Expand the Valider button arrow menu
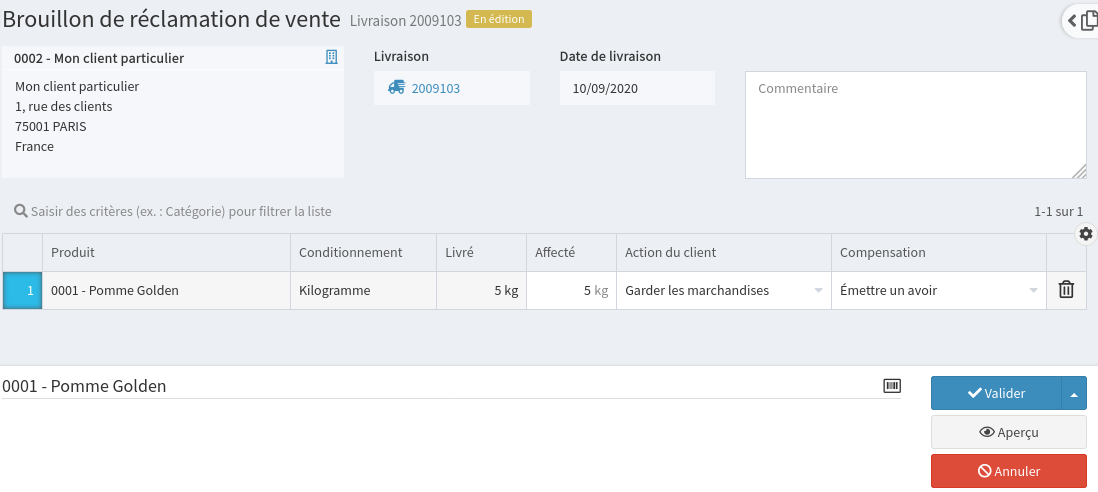The image size is (1098, 492). tap(1073, 394)
